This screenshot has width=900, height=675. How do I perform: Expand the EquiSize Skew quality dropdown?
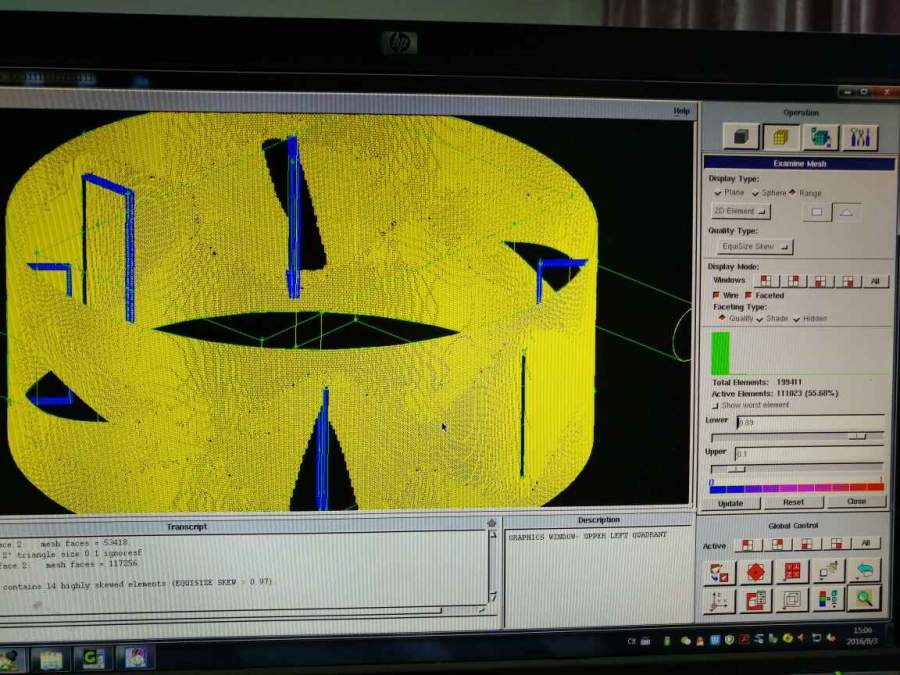coord(756,246)
